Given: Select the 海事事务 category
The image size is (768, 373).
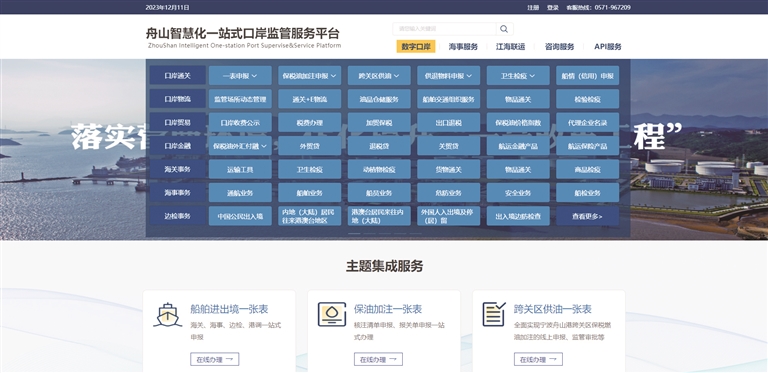Looking at the screenshot, I should click(177, 192).
